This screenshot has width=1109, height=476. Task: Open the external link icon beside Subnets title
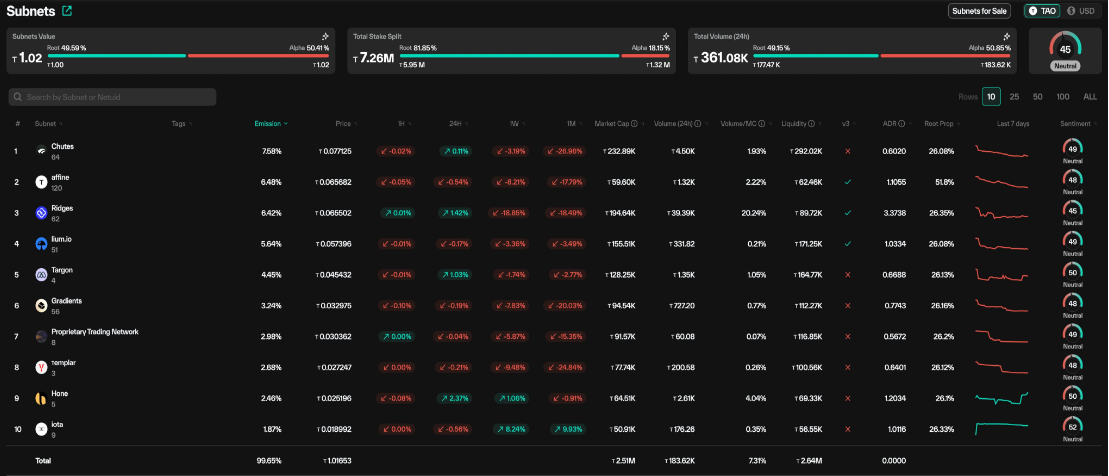click(x=67, y=11)
